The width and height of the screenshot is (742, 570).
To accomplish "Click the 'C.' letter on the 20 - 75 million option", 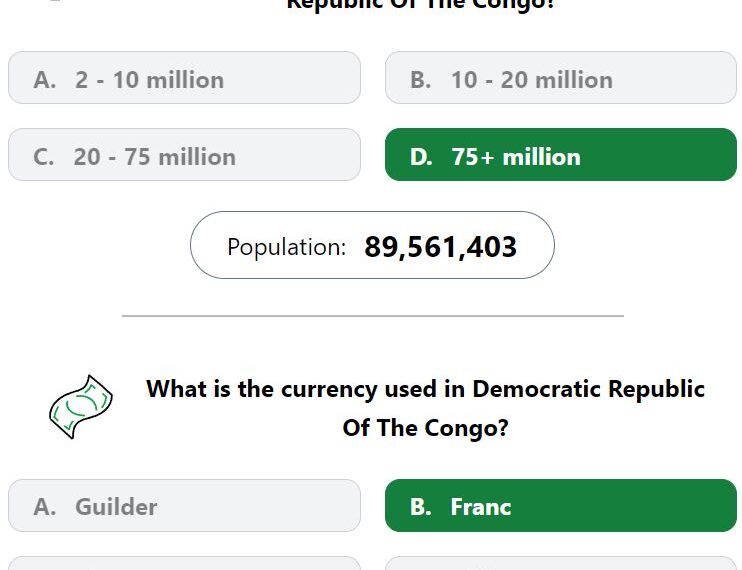I will [x=44, y=157].
